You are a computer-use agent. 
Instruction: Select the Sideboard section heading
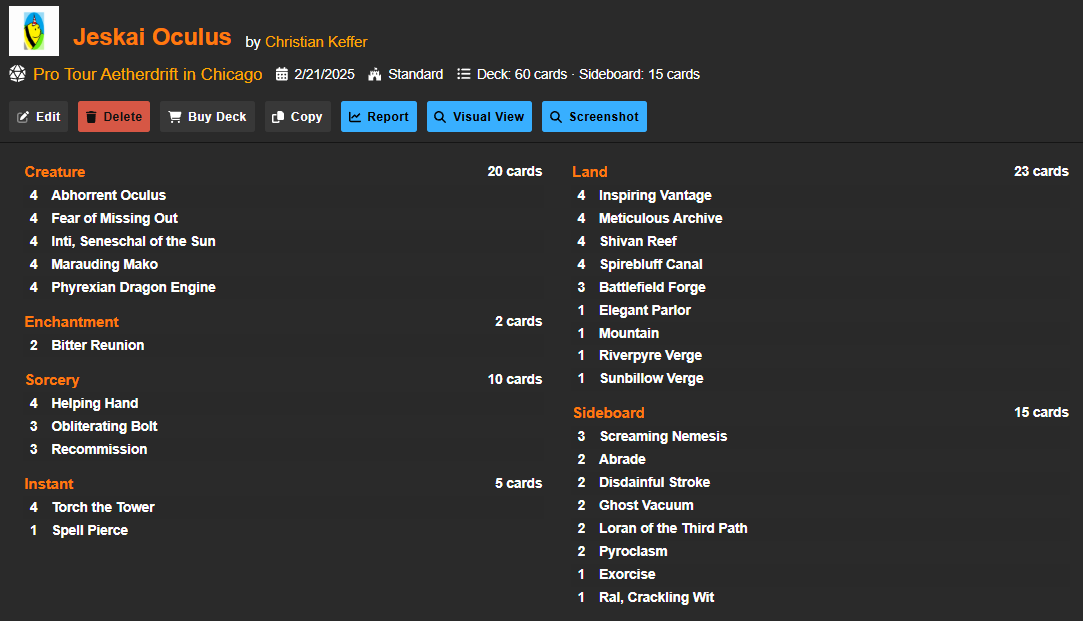tap(608, 413)
